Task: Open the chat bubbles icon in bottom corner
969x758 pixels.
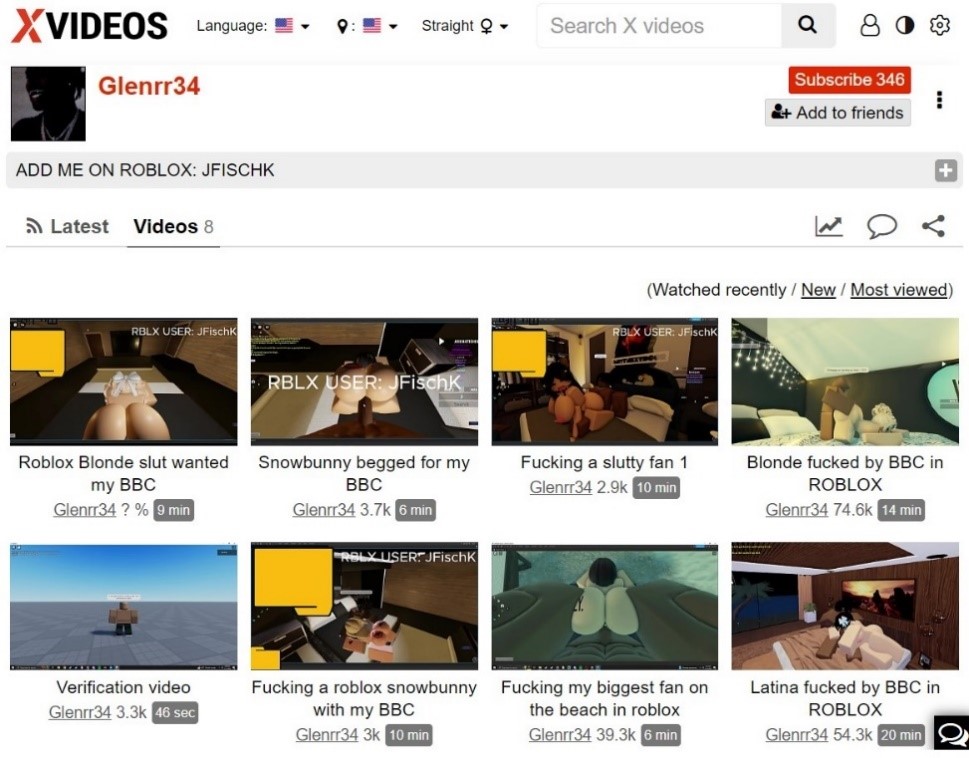Action: click(x=952, y=735)
